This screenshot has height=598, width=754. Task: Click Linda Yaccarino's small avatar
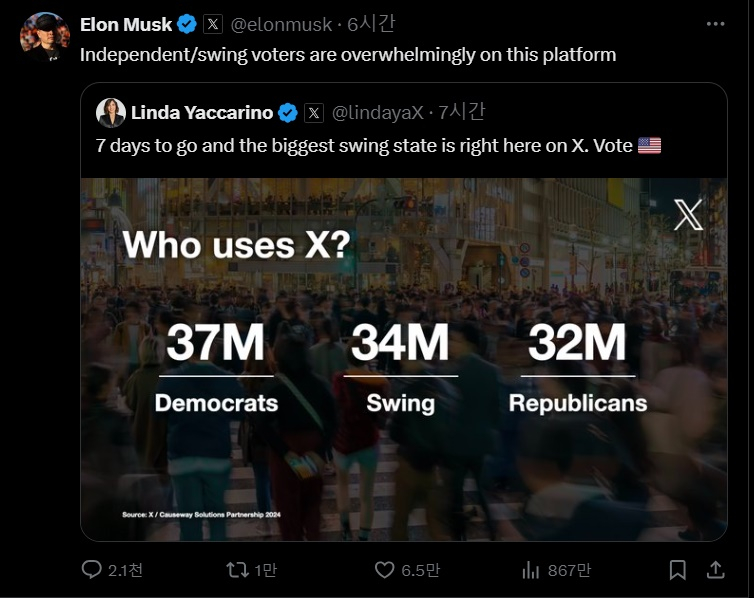click(110, 113)
